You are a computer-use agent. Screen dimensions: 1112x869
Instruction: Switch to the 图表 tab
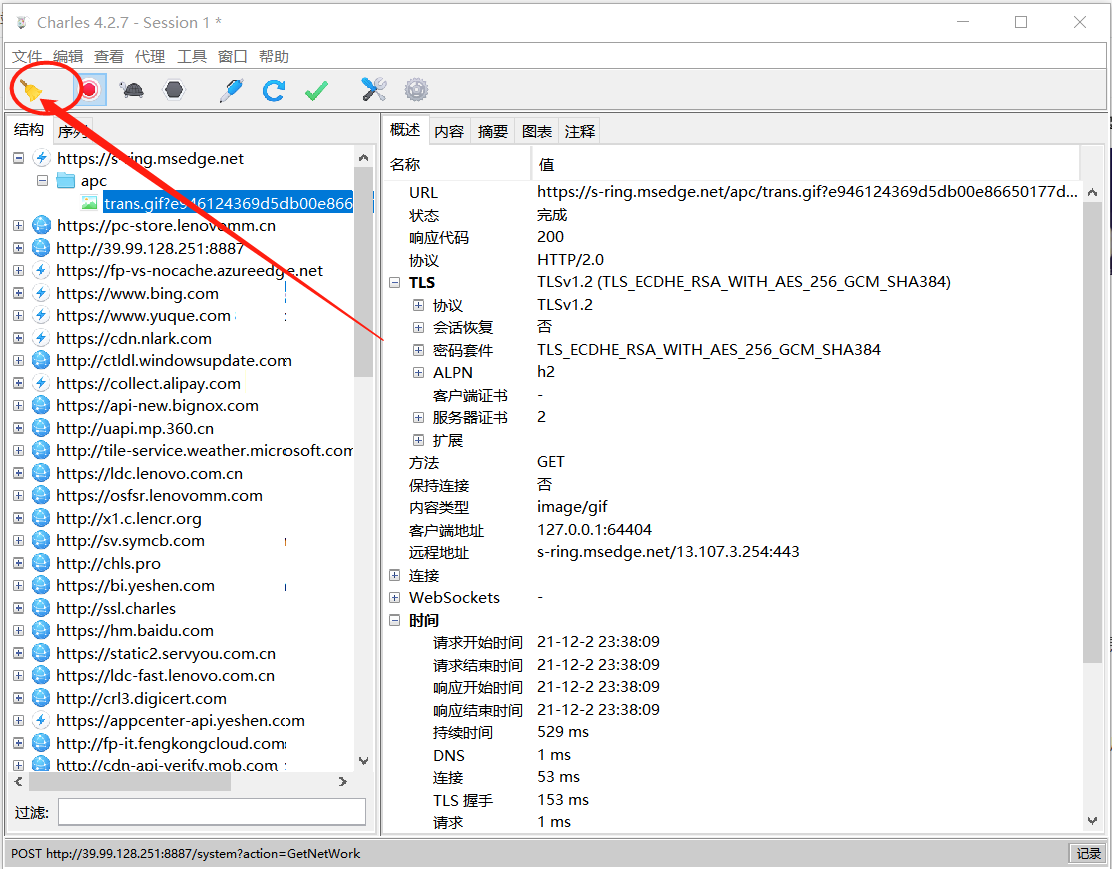pyautogui.click(x=537, y=131)
